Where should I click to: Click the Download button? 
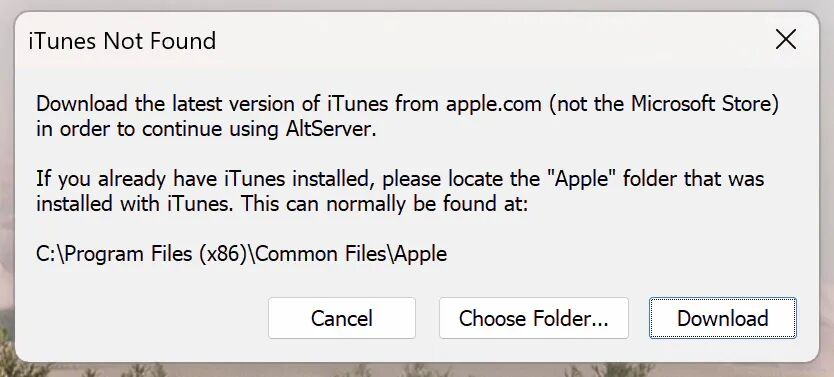(x=722, y=318)
